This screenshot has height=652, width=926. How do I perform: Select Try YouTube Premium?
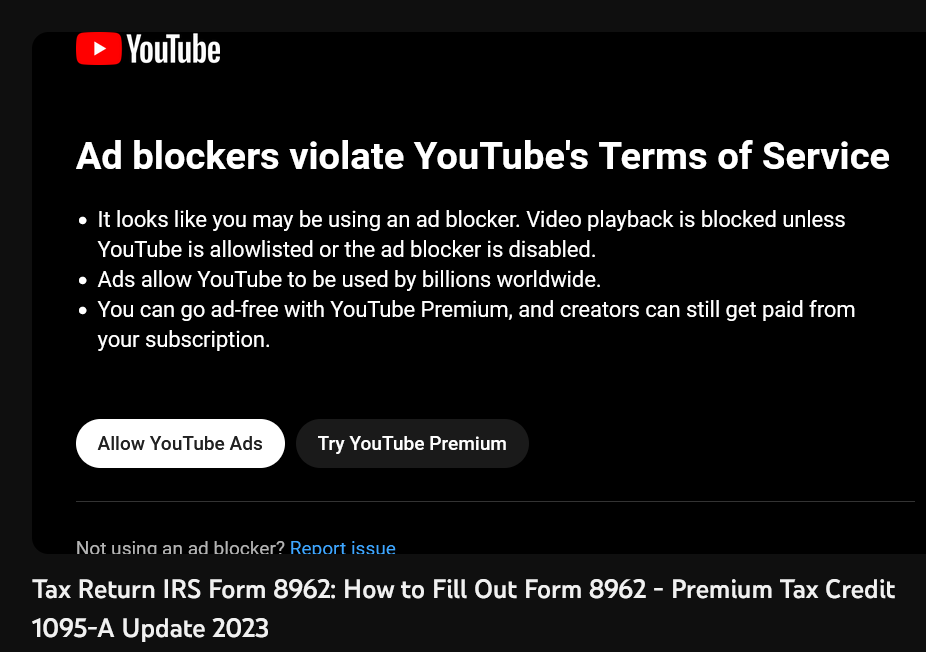click(x=412, y=443)
